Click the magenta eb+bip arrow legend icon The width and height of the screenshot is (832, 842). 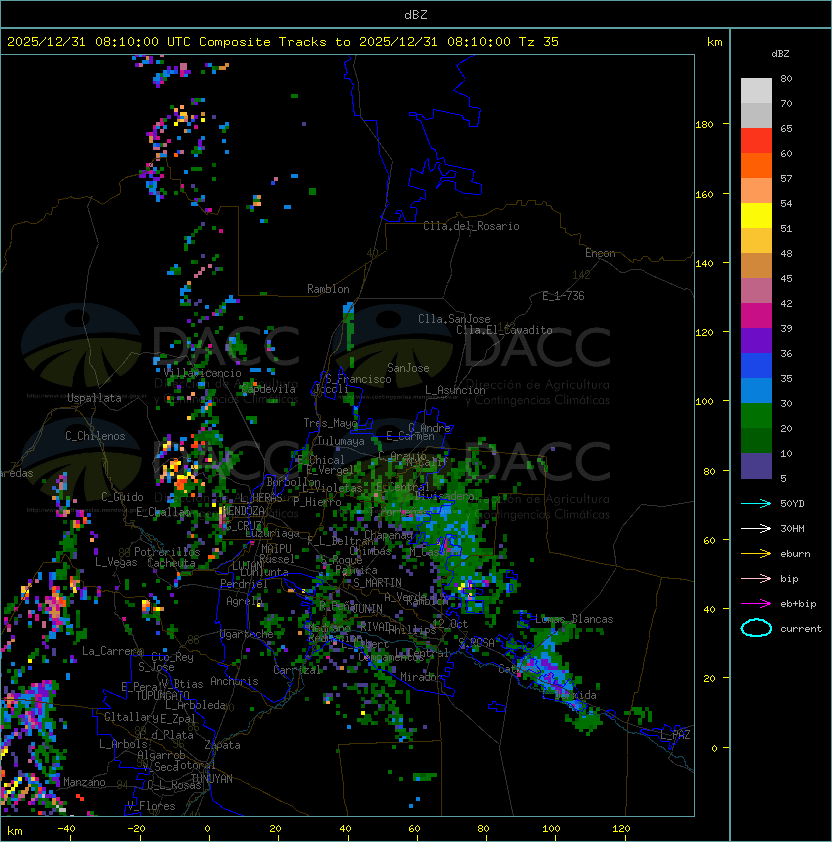click(x=756, y=604)
